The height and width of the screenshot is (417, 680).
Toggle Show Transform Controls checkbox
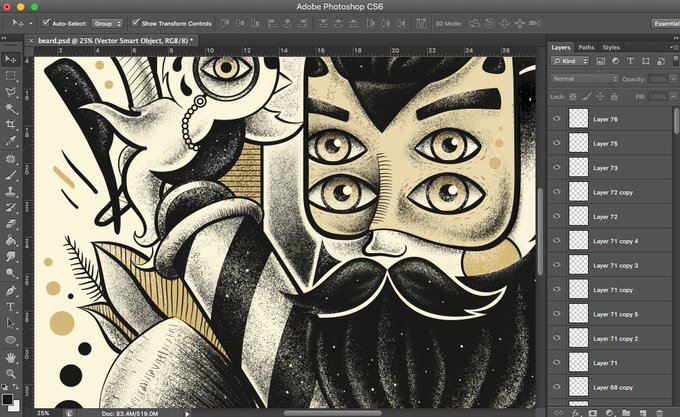click(x=136, y=23)
